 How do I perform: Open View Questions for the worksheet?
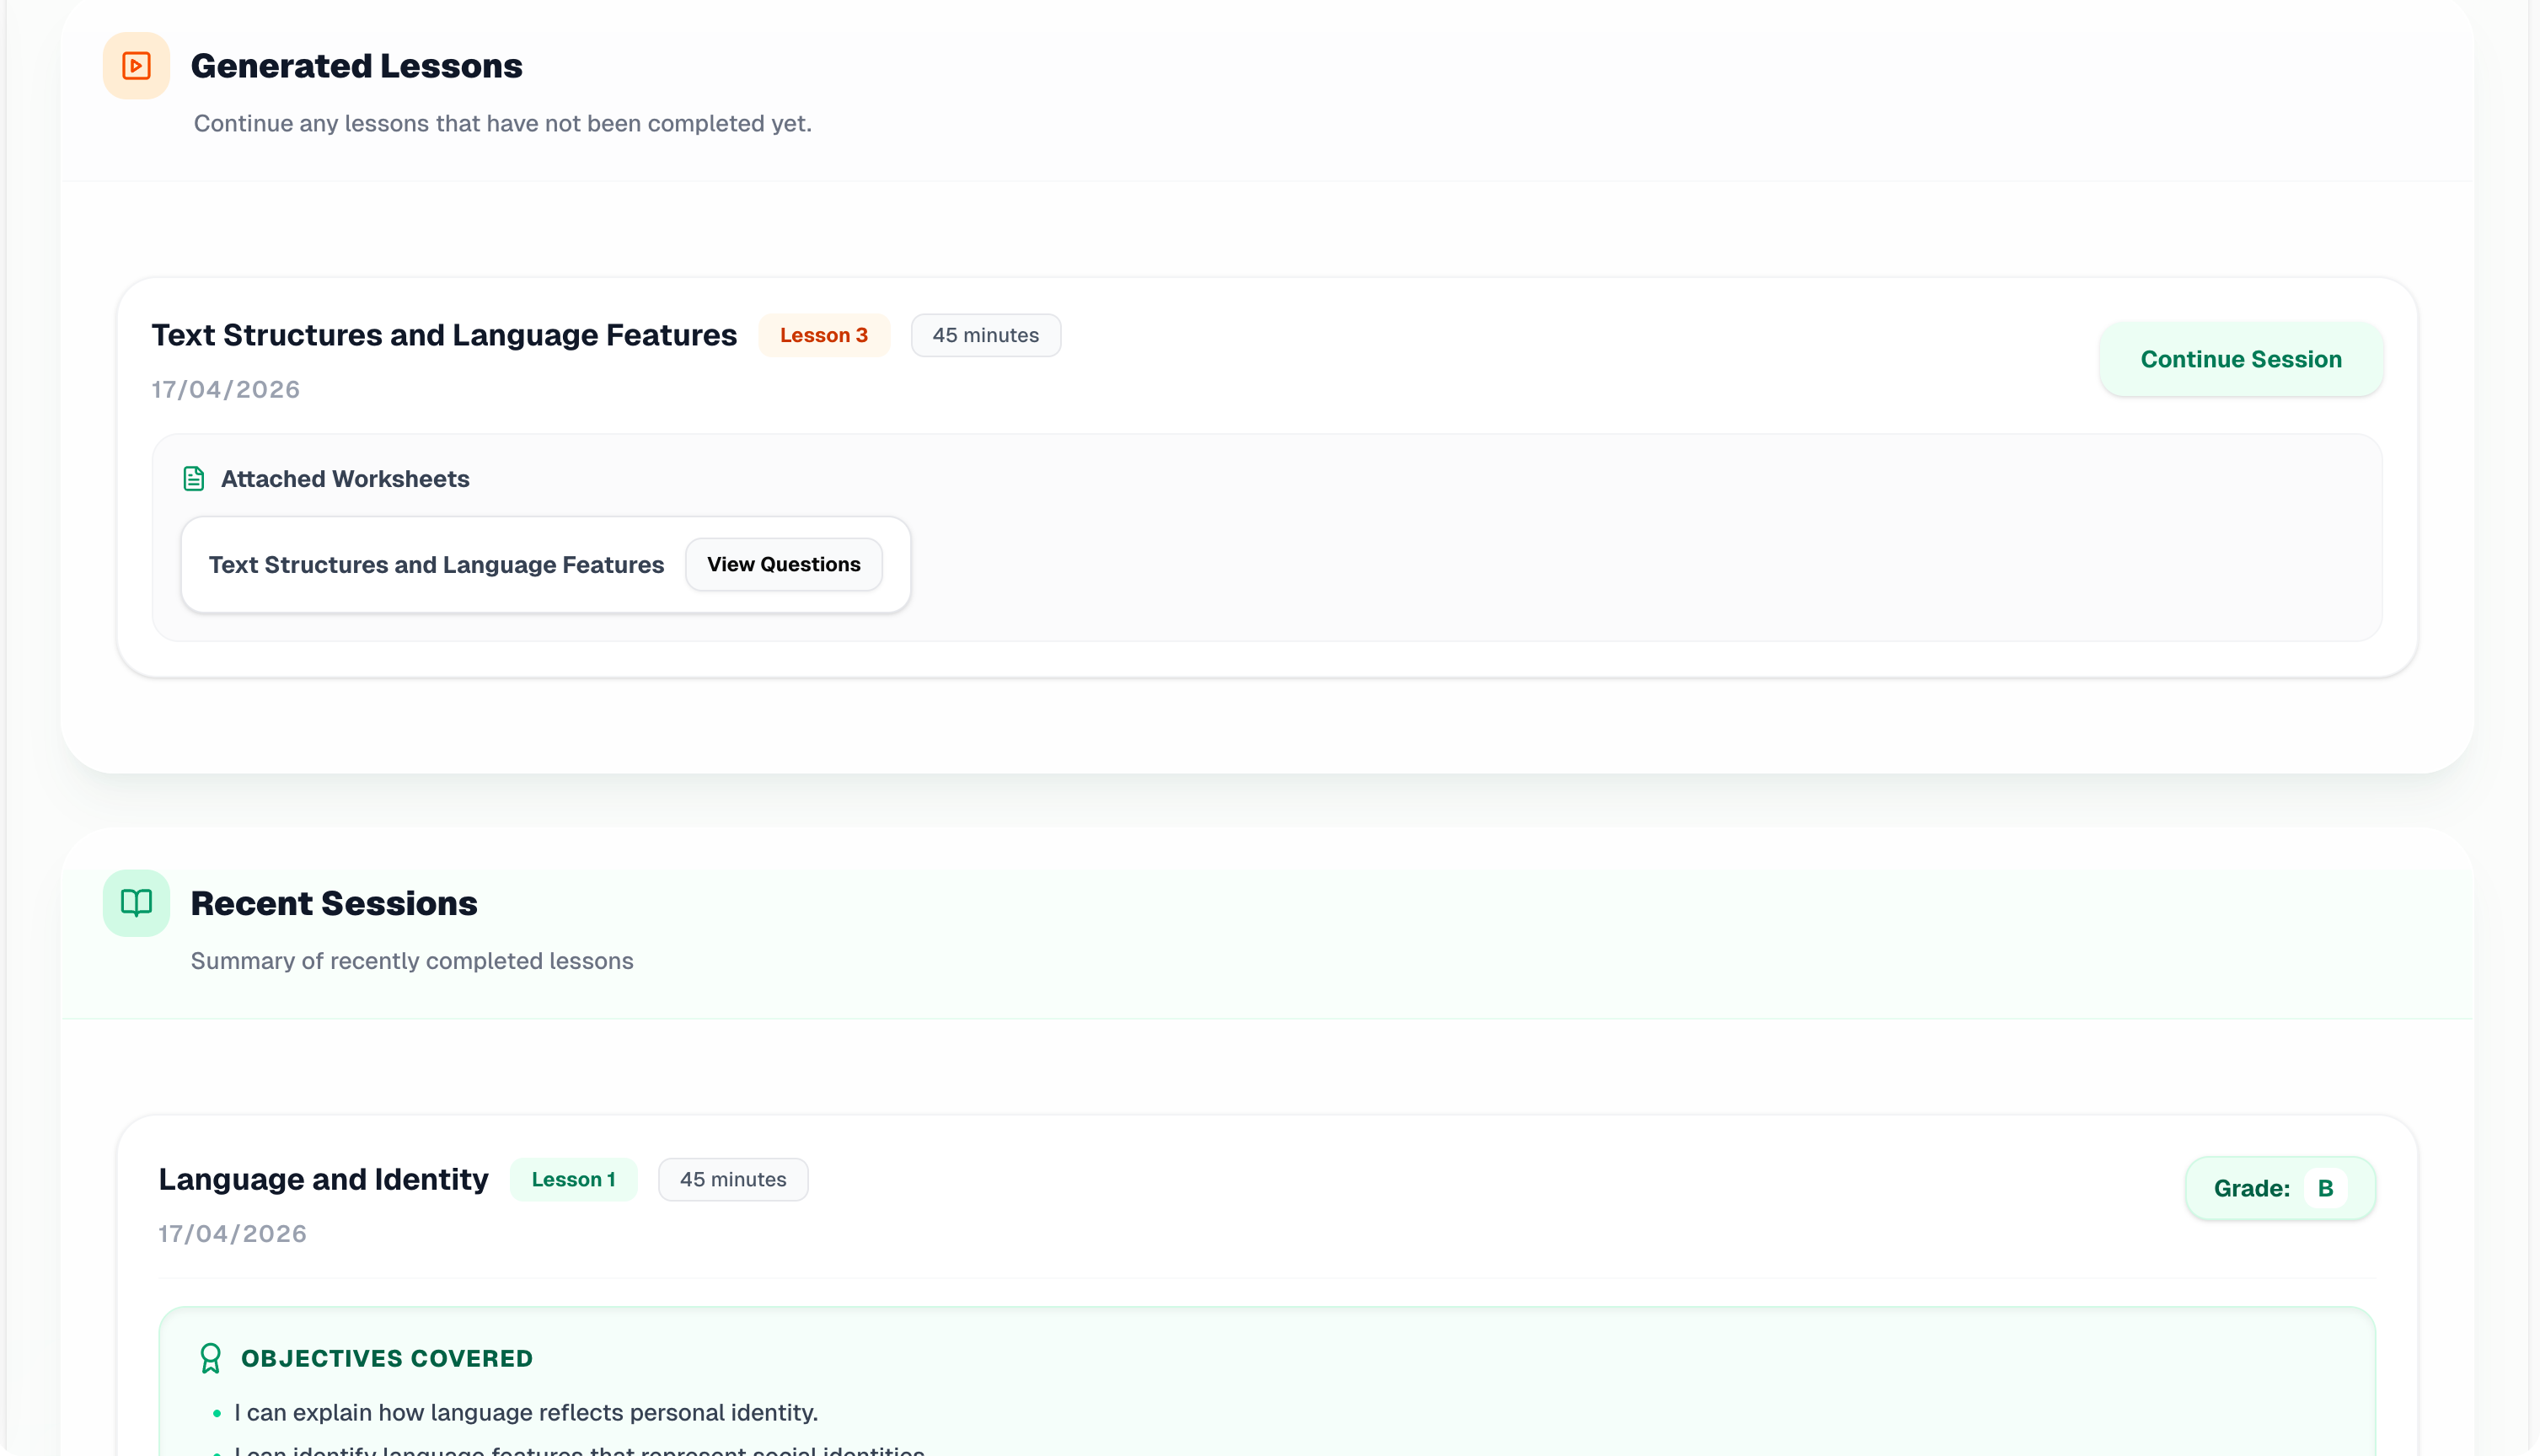783,564
